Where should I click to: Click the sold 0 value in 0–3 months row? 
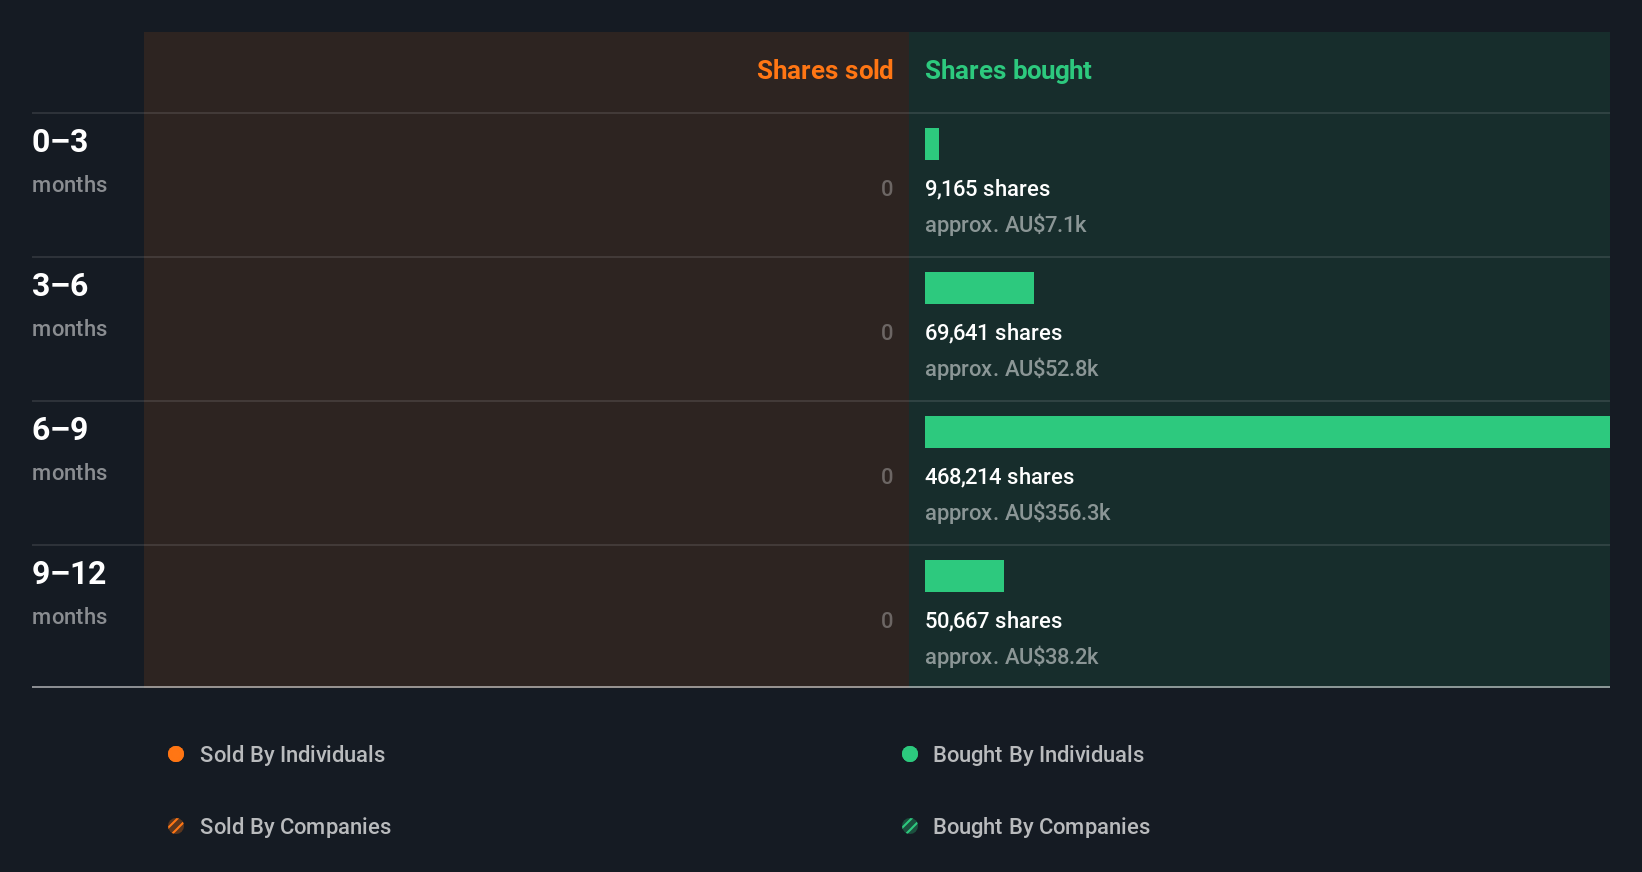pos(887,189)
